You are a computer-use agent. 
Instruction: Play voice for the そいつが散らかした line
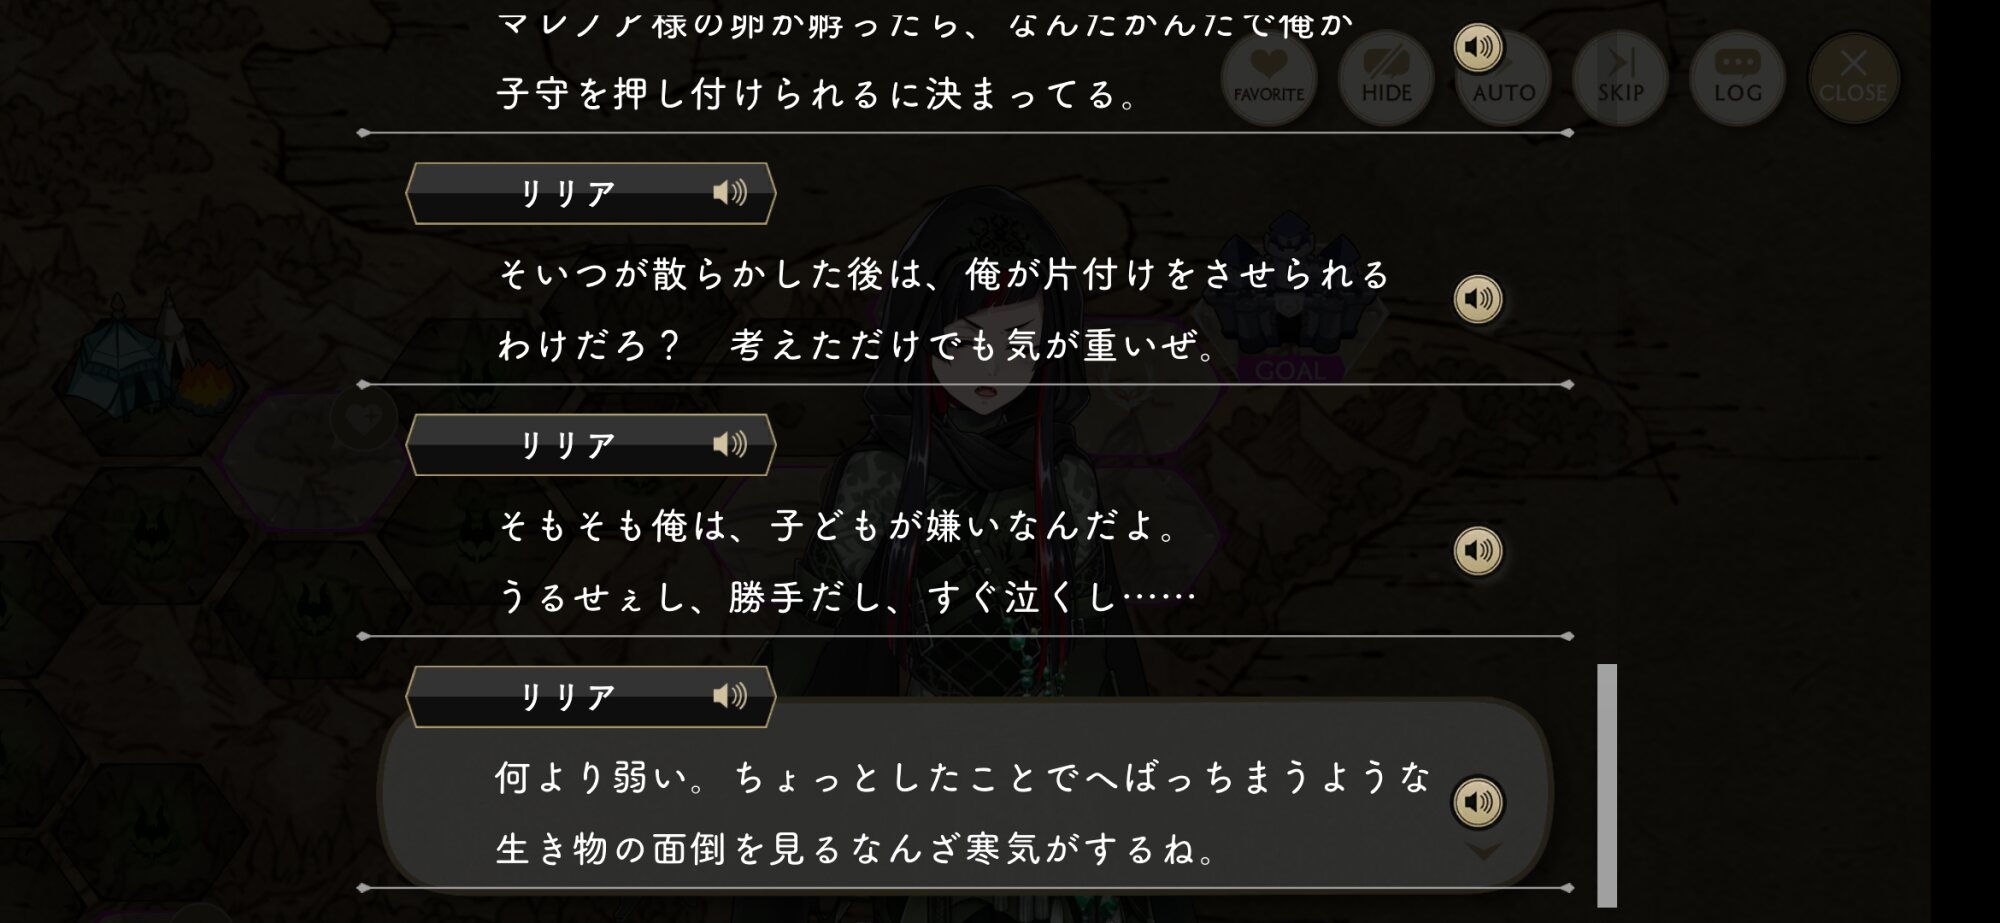pyautogui.click(x=1477, y=299)
